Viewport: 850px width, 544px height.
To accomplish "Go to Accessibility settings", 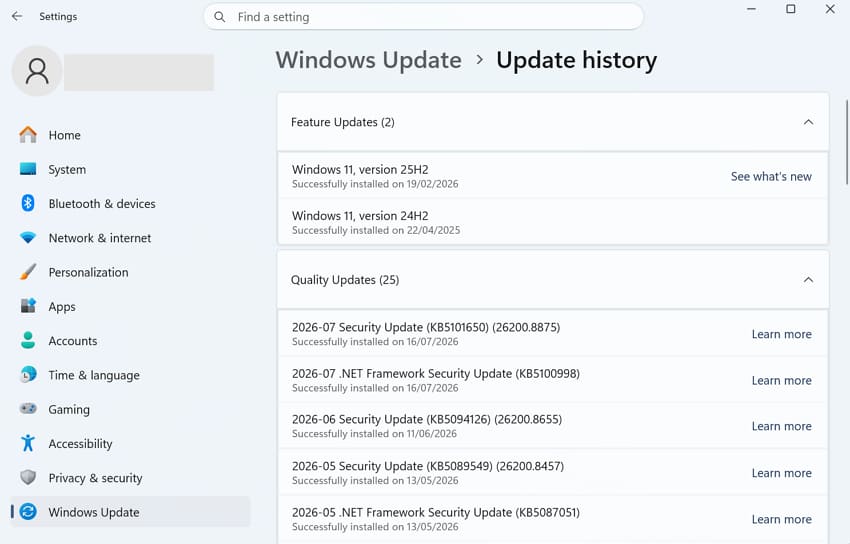I will click(130, 443).
